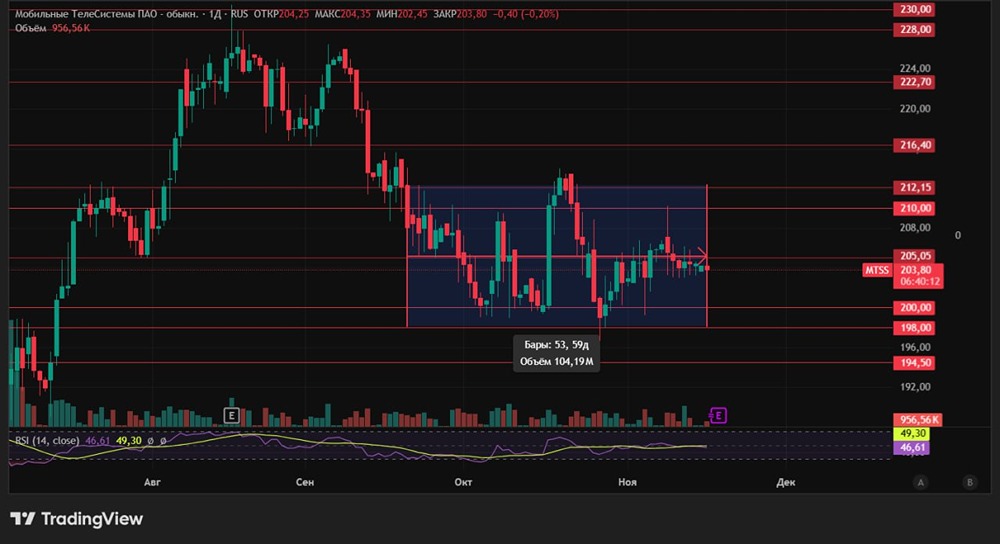Screen dimensions: 1000x544
Task: Click the A auto-scale button
Action: [920, 482]
